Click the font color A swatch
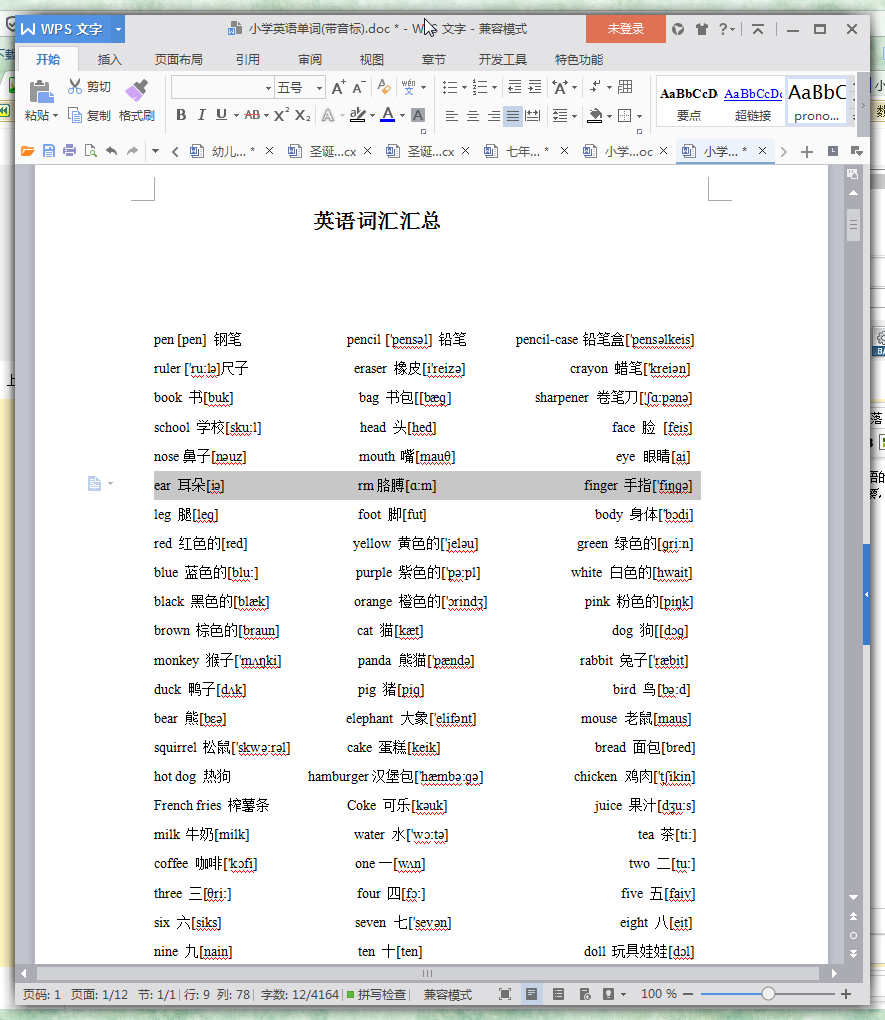The width and height of the screenshot is (885, 1020). pos(388,115)
